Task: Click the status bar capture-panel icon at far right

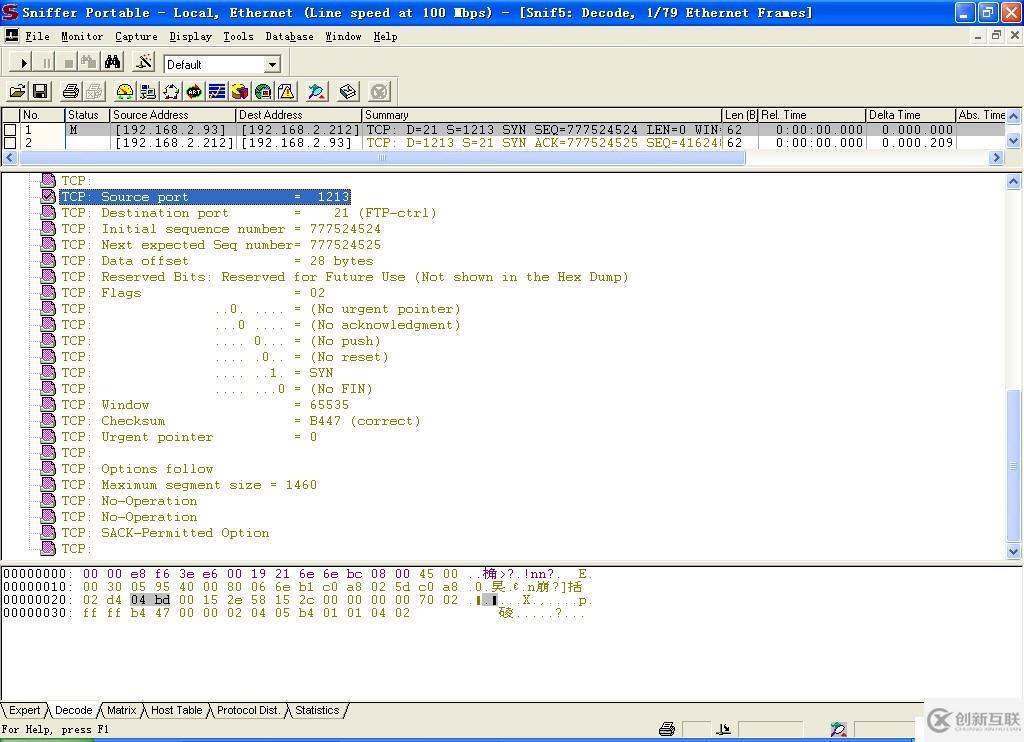Action: pos(839,729)
